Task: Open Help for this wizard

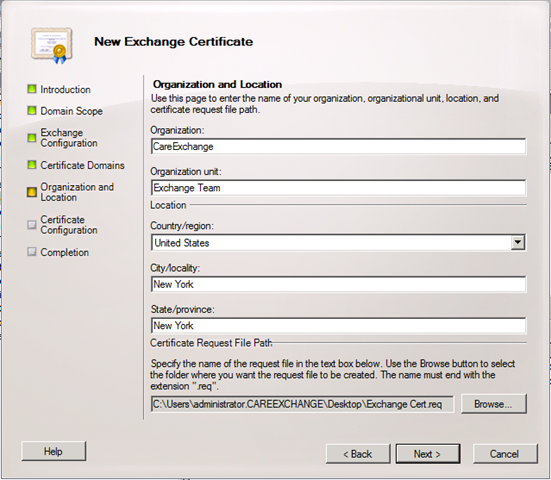Action: [53, 451]
